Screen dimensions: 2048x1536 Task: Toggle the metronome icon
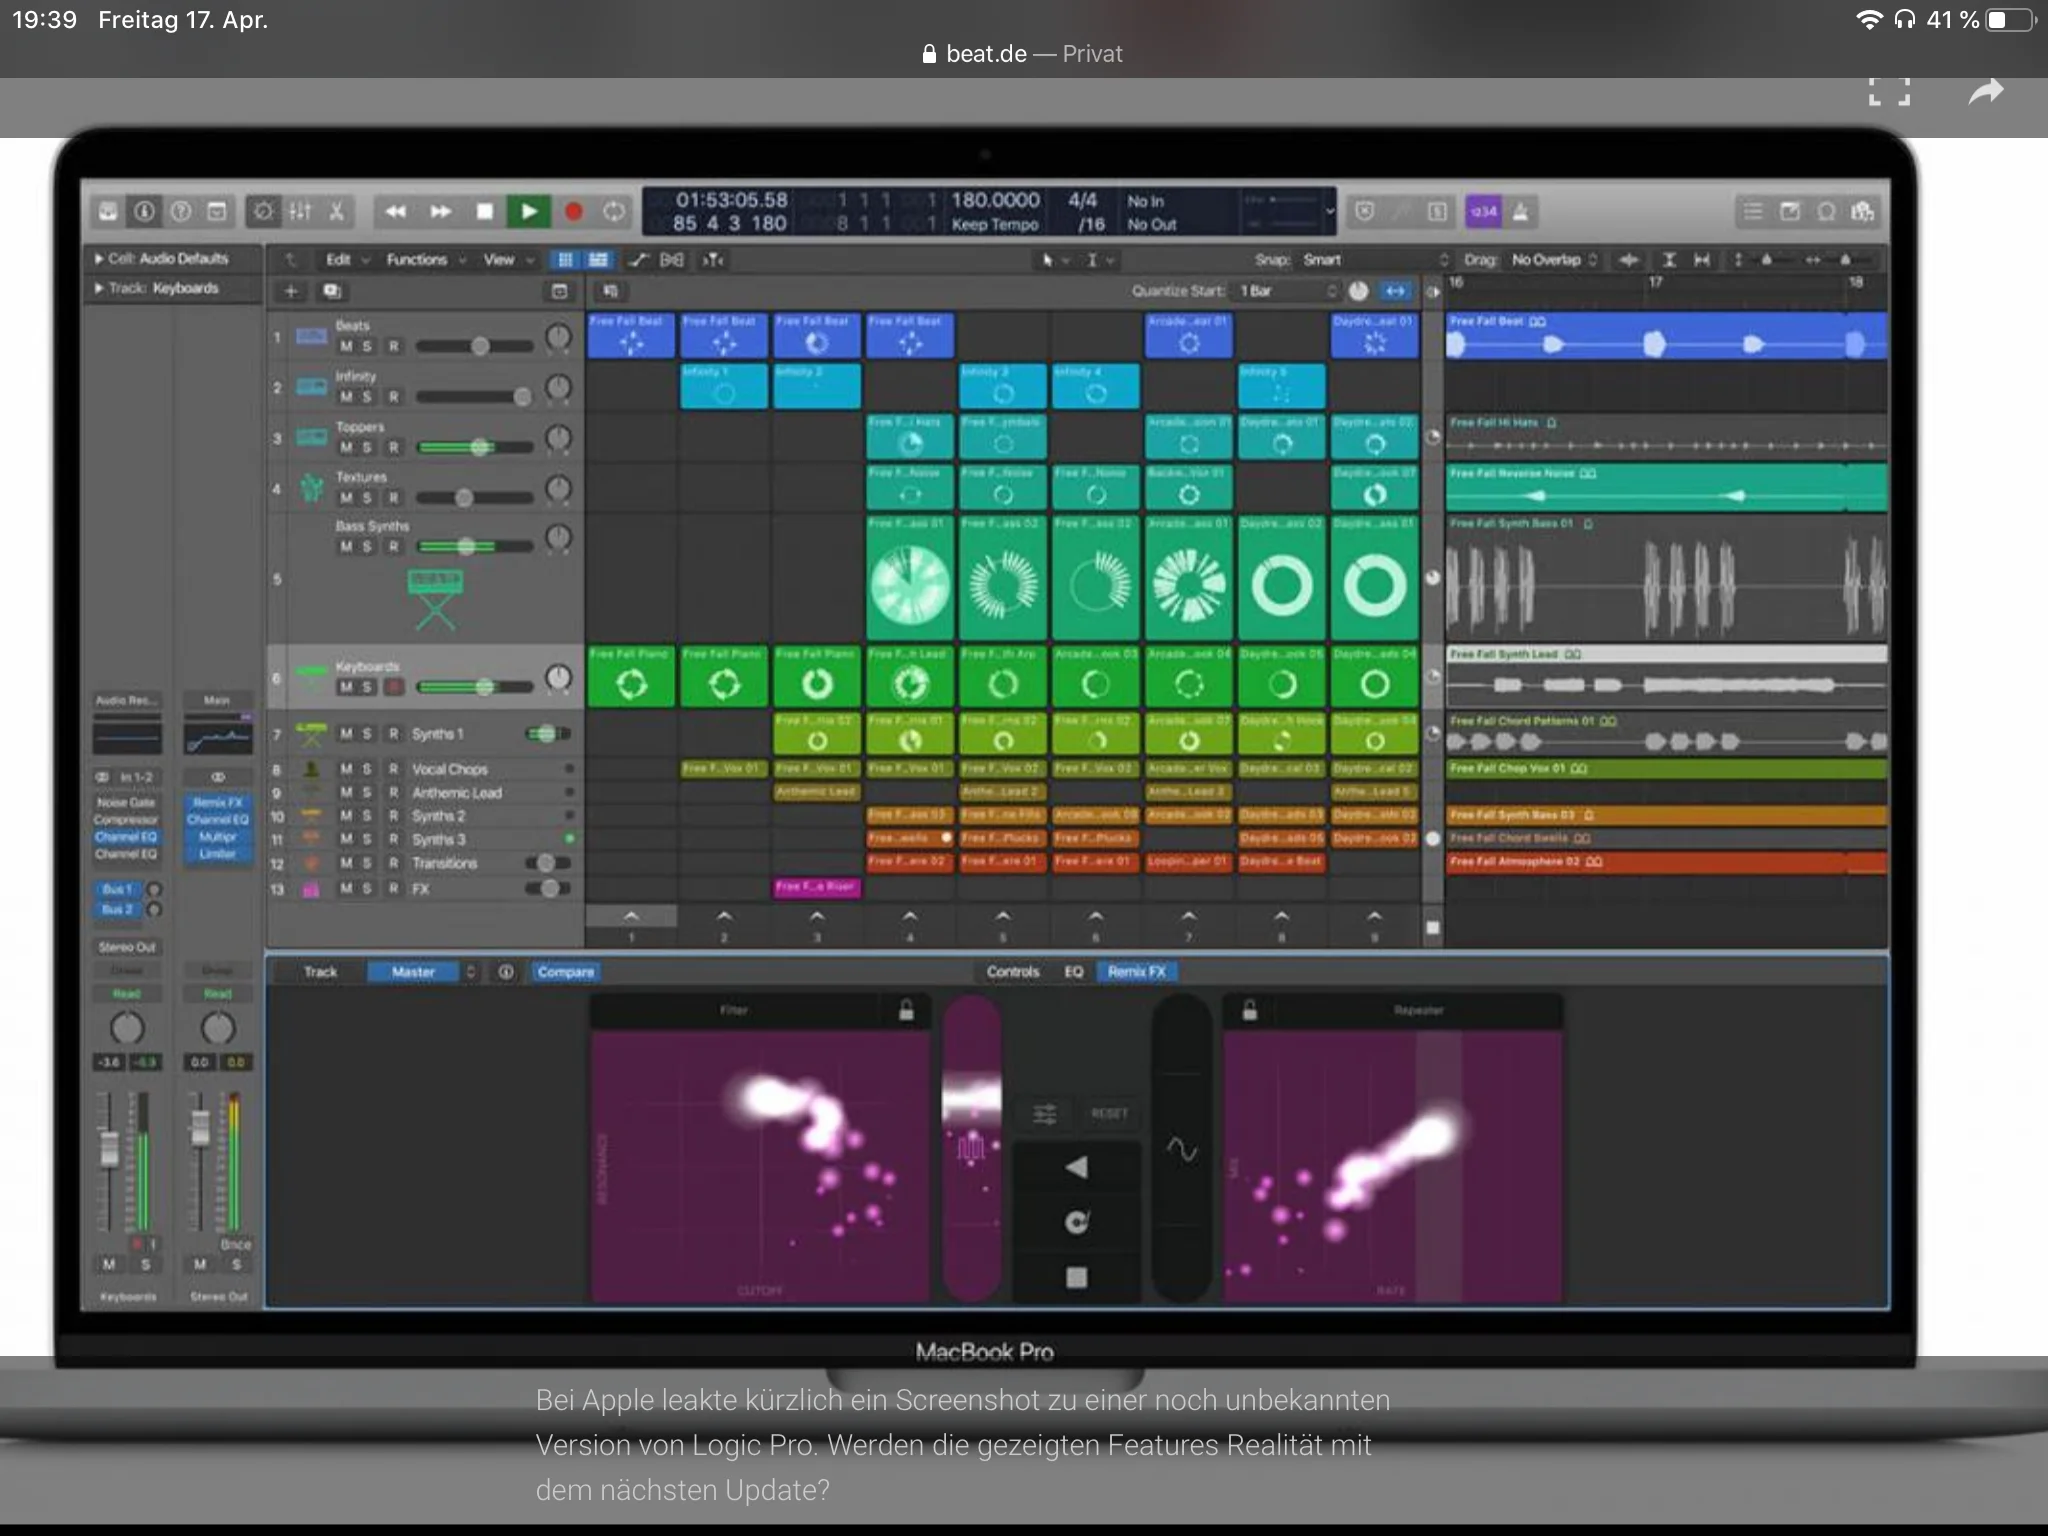coord(1520,212)
